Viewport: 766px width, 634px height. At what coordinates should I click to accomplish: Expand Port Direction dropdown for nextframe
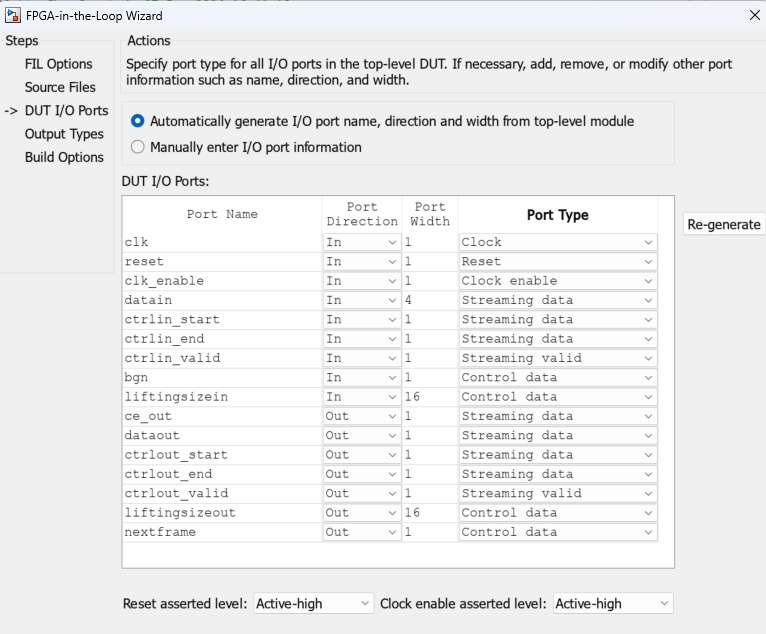click(361, 532)
